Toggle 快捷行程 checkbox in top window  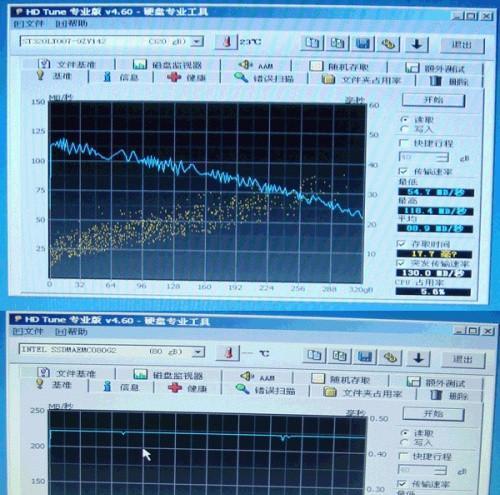(x=403, y=143)
